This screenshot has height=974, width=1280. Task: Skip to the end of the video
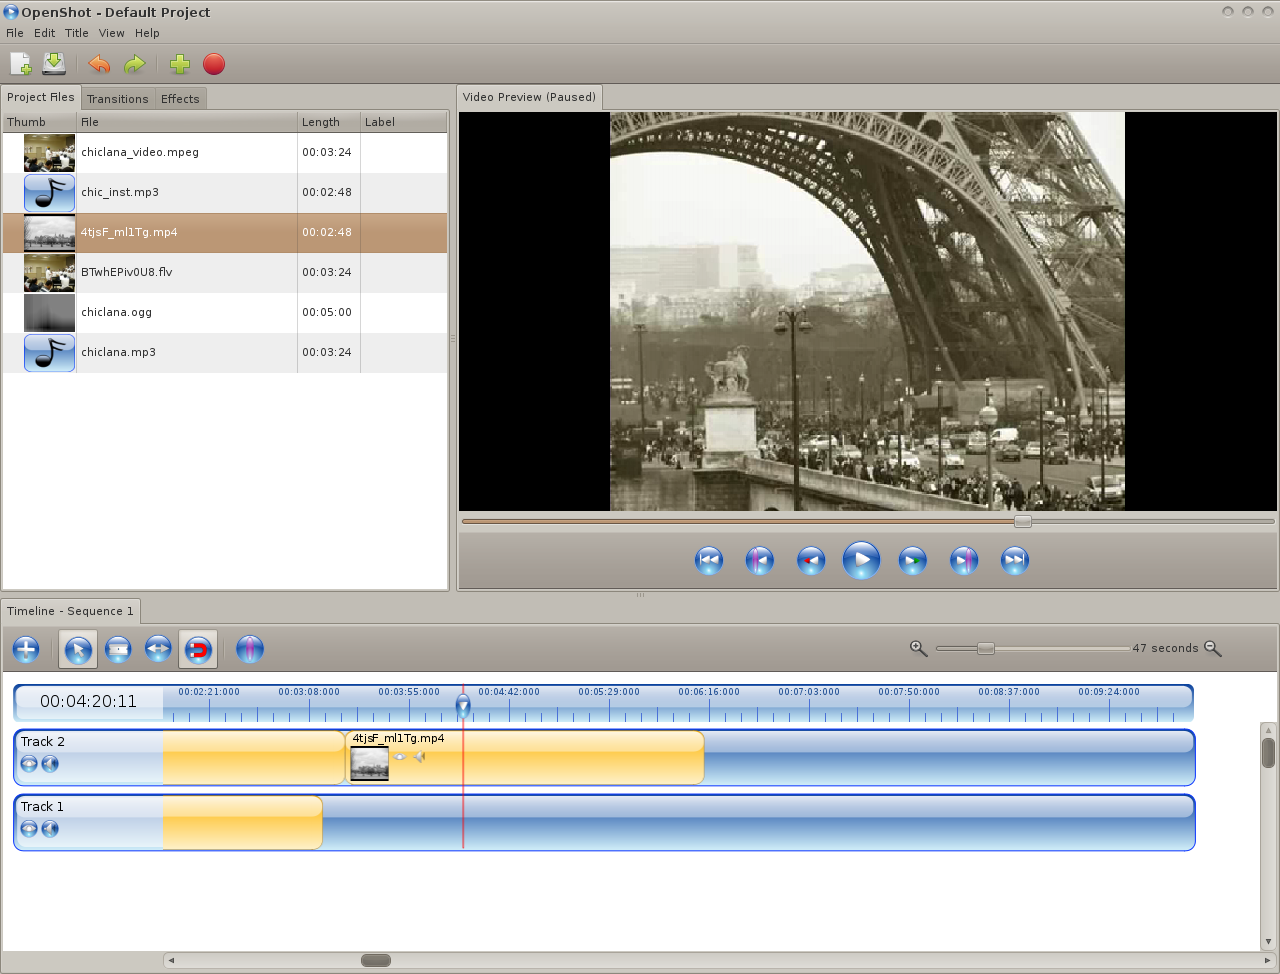click(1015, 560)
